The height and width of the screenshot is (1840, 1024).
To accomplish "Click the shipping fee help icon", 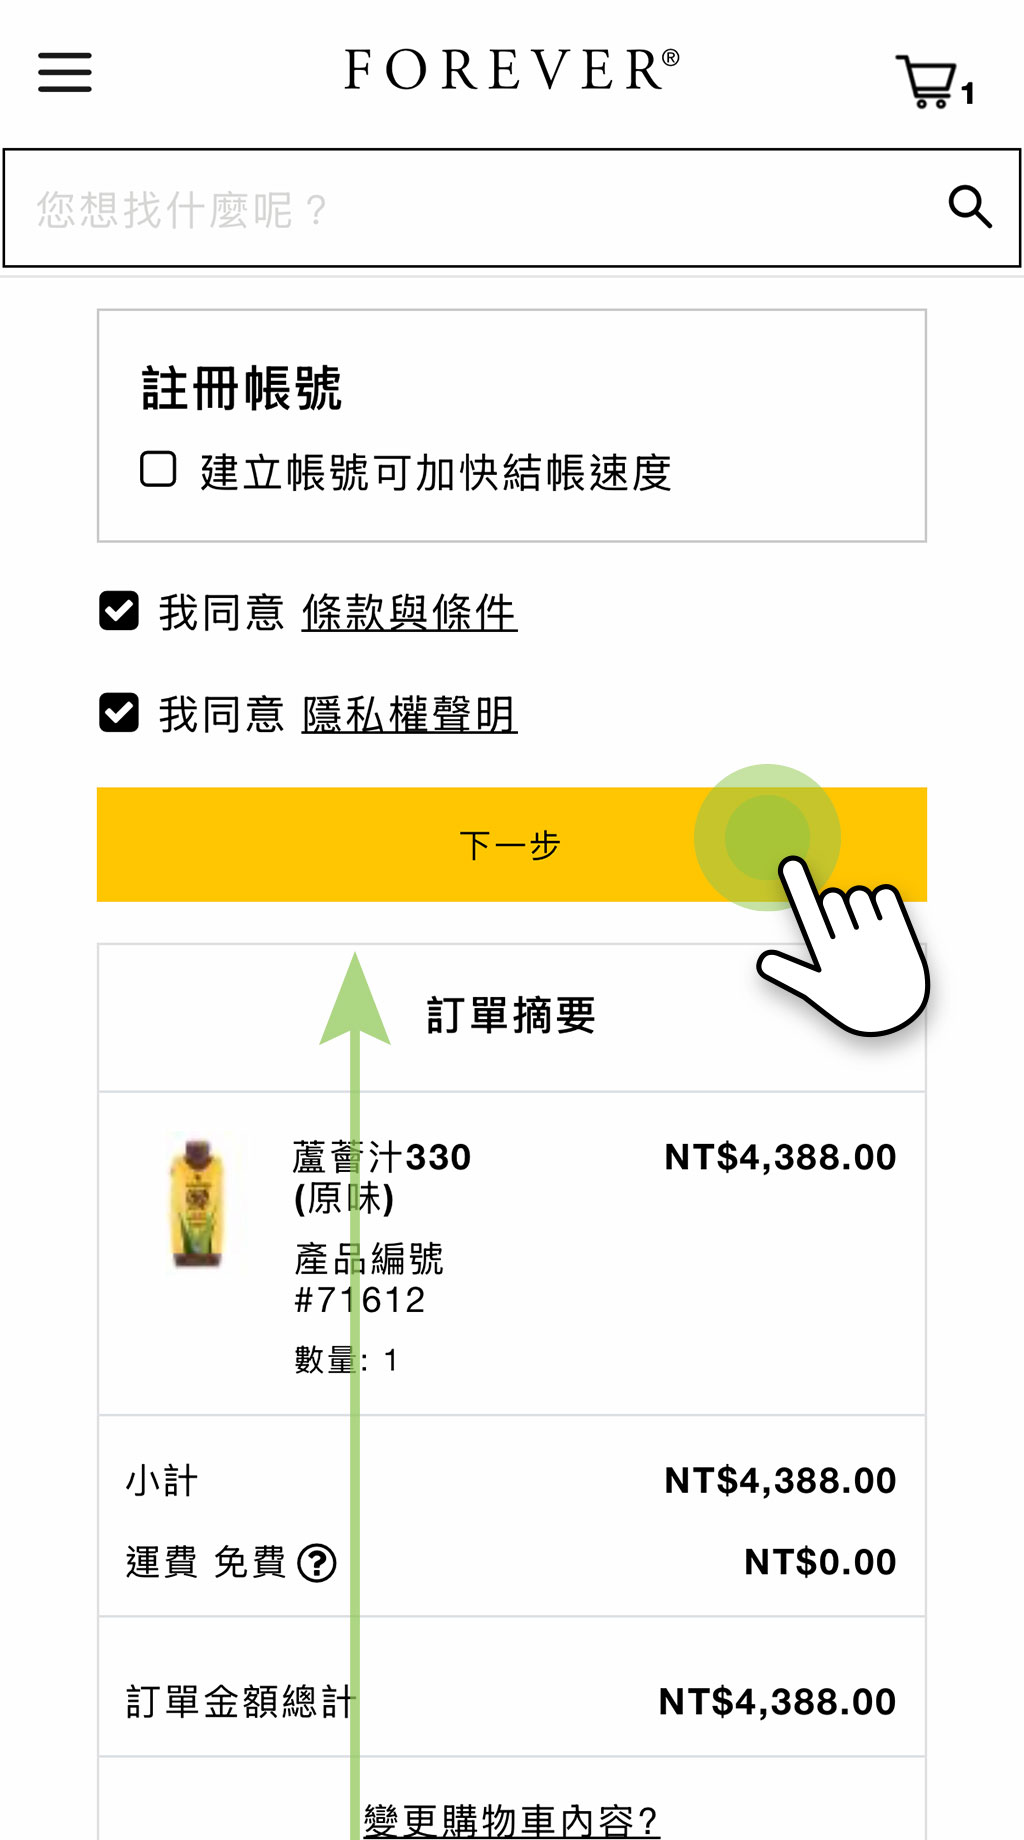I will click(317, 1563).
